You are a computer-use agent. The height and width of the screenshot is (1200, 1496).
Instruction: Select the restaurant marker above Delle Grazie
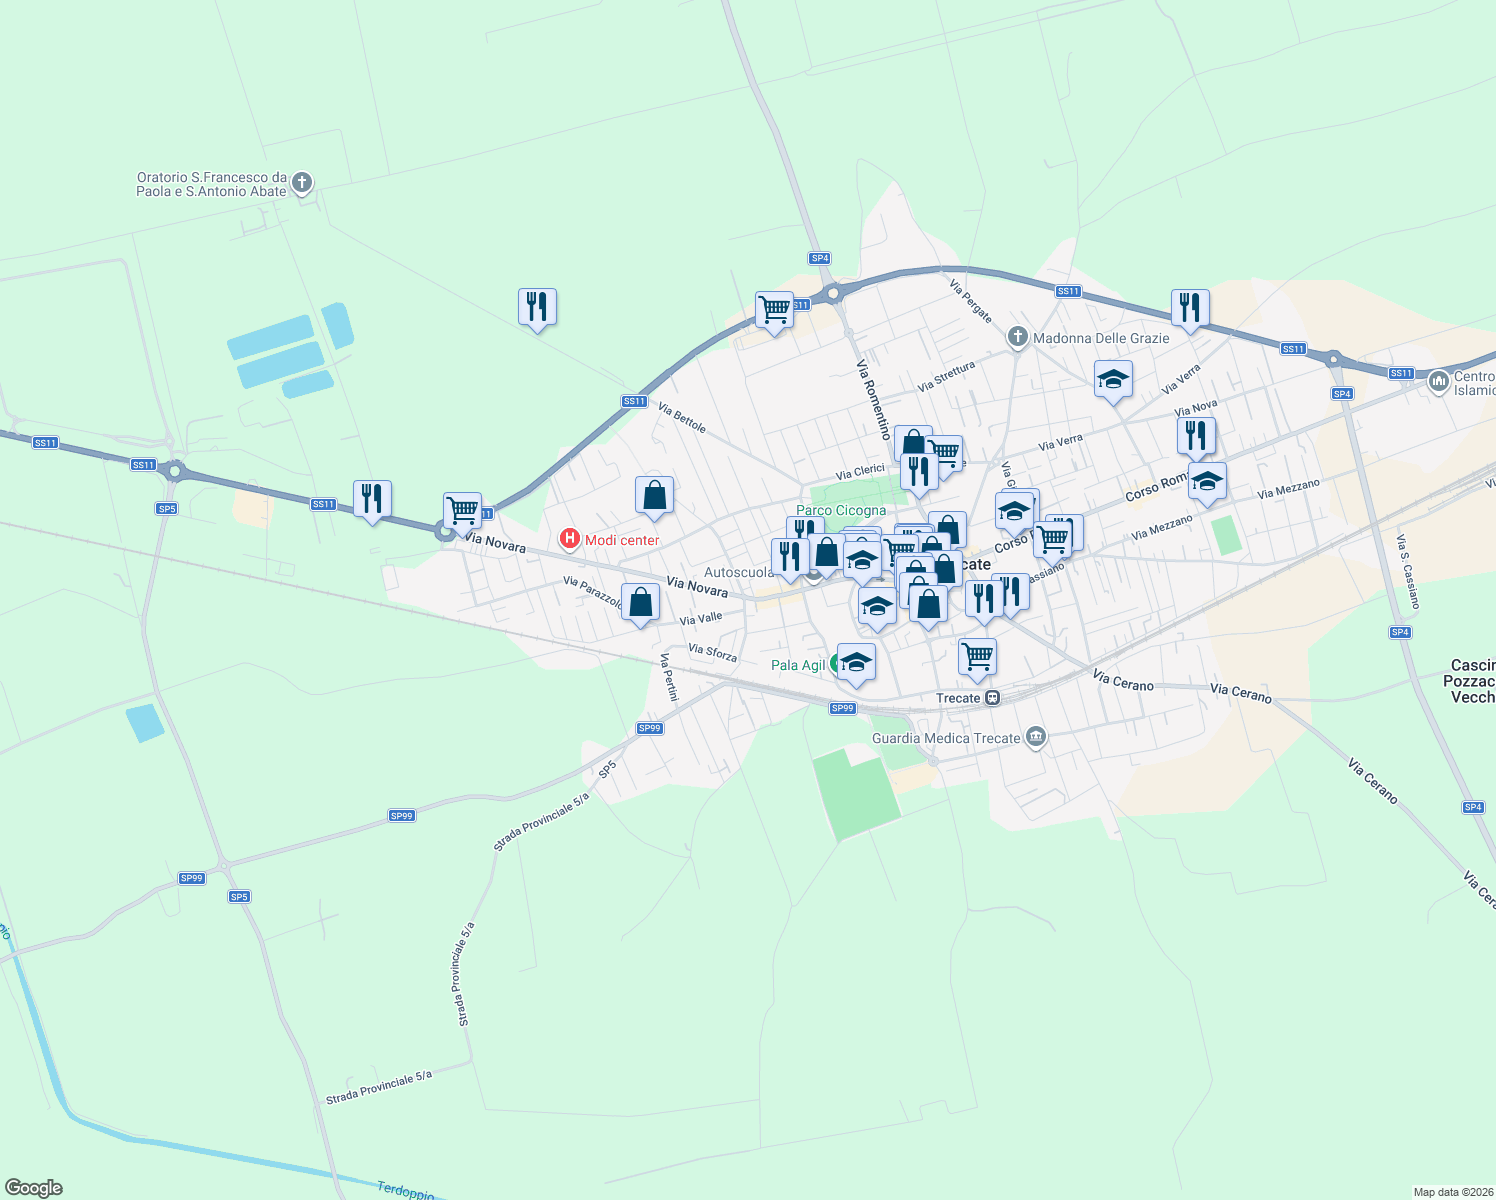coord(1190,307)
